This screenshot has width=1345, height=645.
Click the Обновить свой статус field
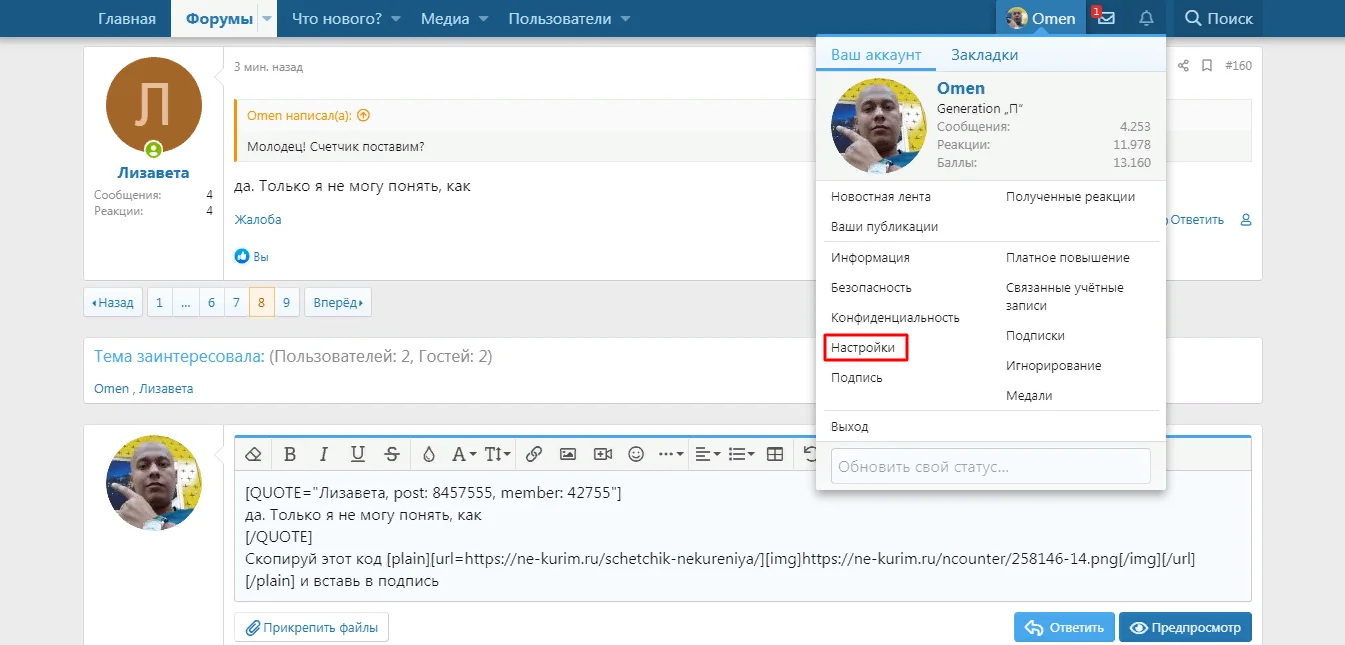[990, 466]
